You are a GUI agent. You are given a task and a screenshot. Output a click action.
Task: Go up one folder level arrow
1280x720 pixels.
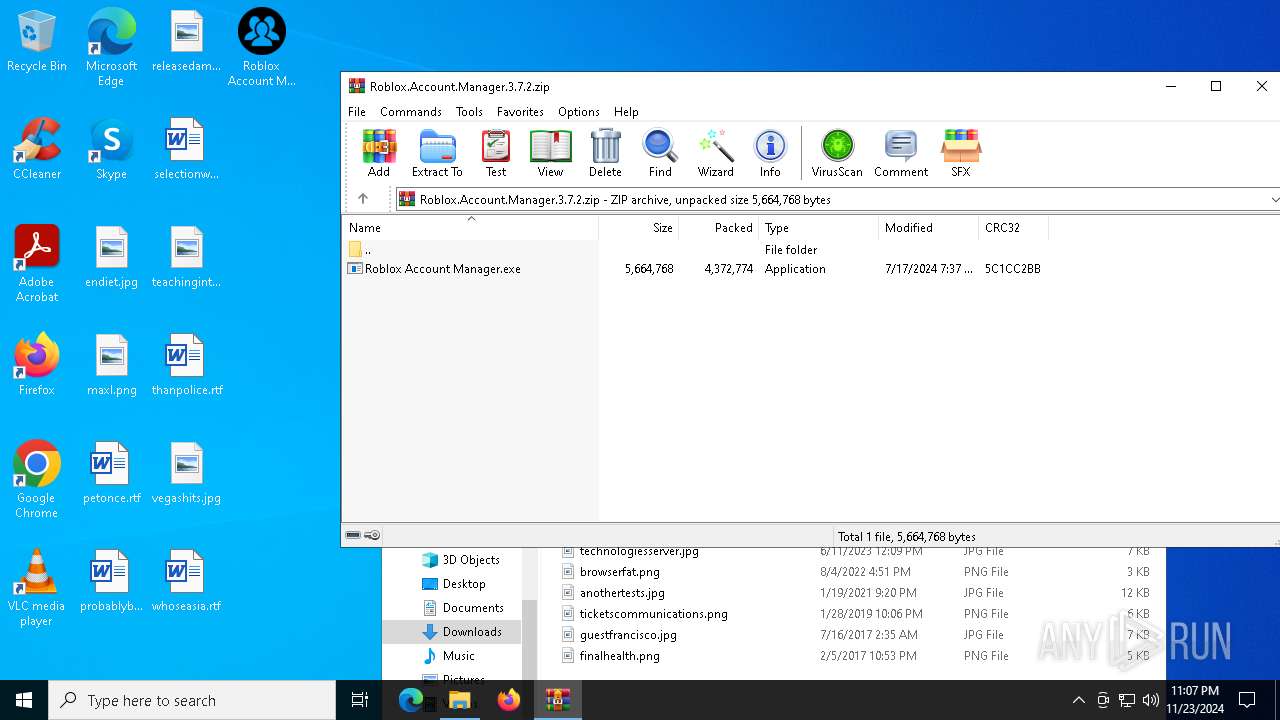(363, 199)
